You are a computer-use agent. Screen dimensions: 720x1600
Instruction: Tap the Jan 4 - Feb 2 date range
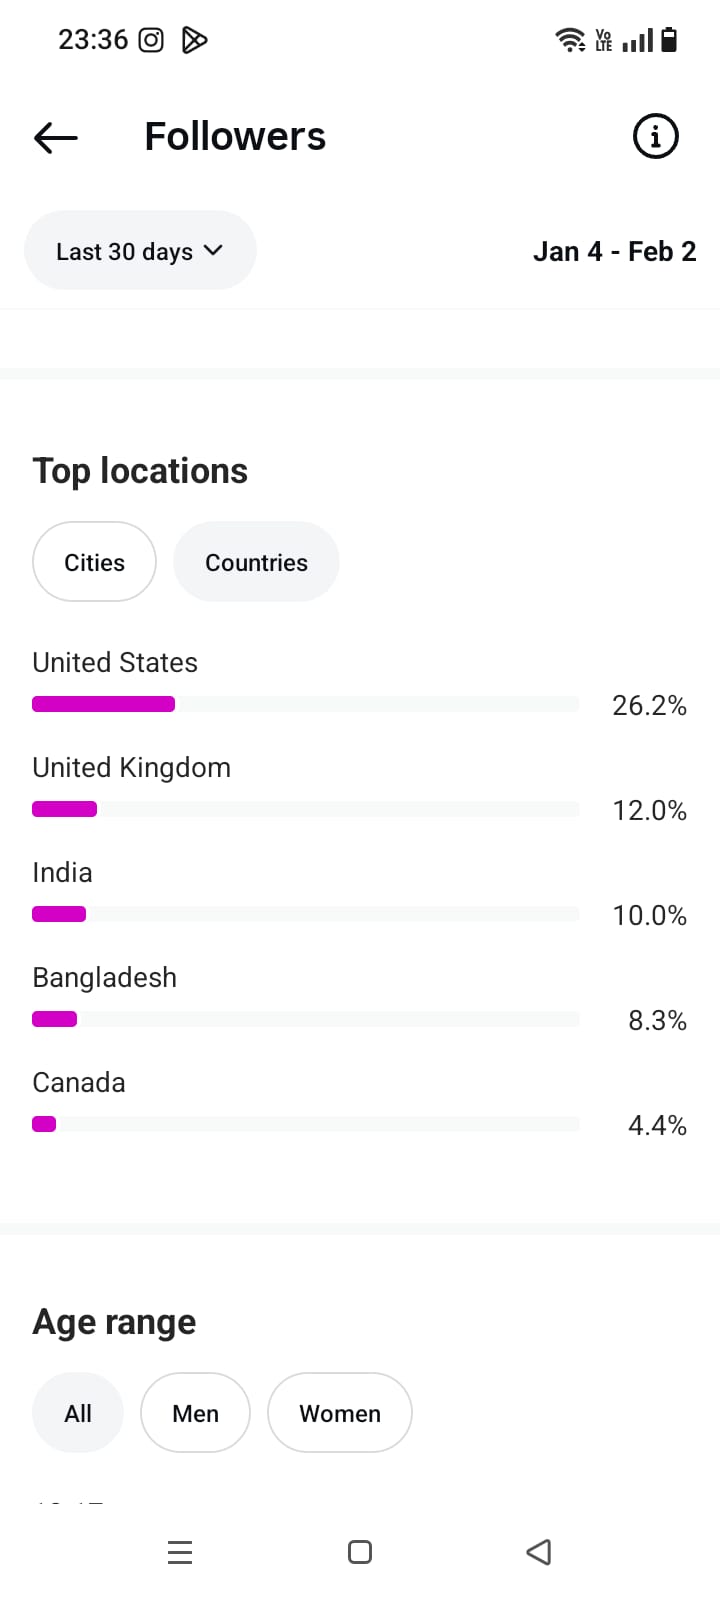(x=614, y=251)
